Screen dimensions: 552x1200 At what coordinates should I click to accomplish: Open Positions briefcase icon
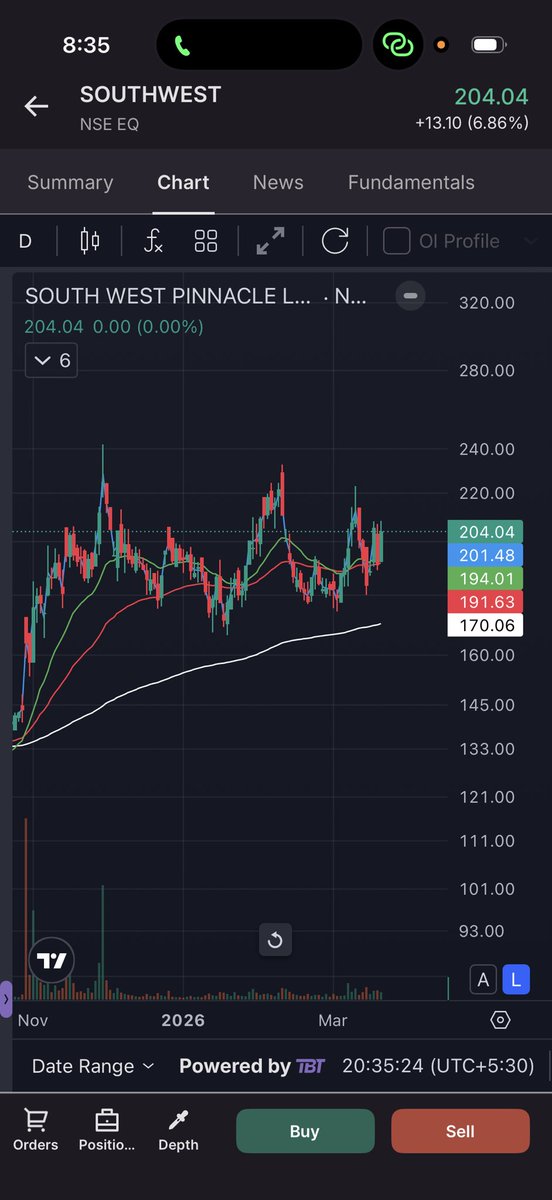pos(107,1131)
